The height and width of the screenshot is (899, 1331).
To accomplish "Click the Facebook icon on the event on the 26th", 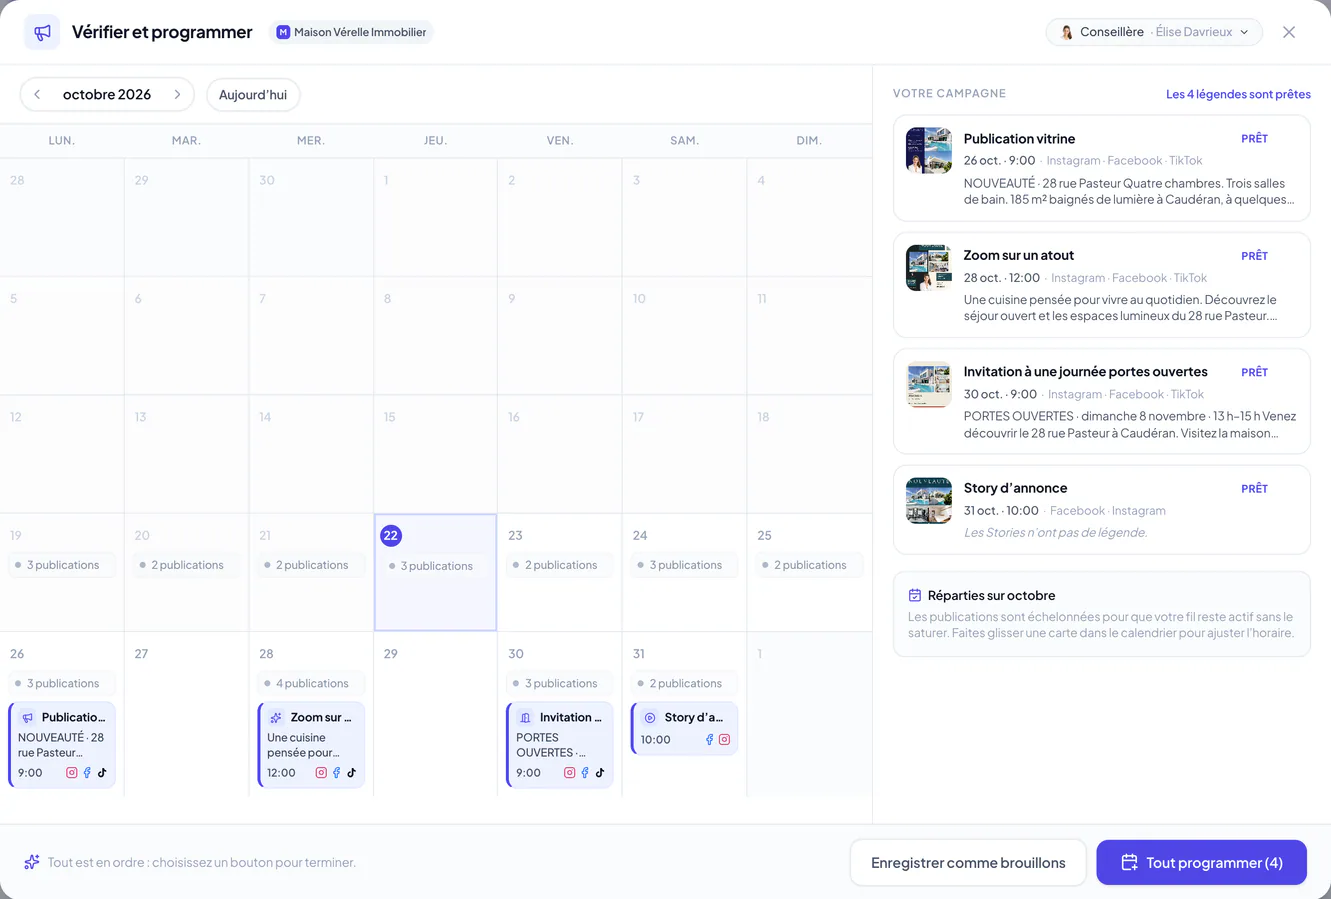I will [x=87, y=773].
